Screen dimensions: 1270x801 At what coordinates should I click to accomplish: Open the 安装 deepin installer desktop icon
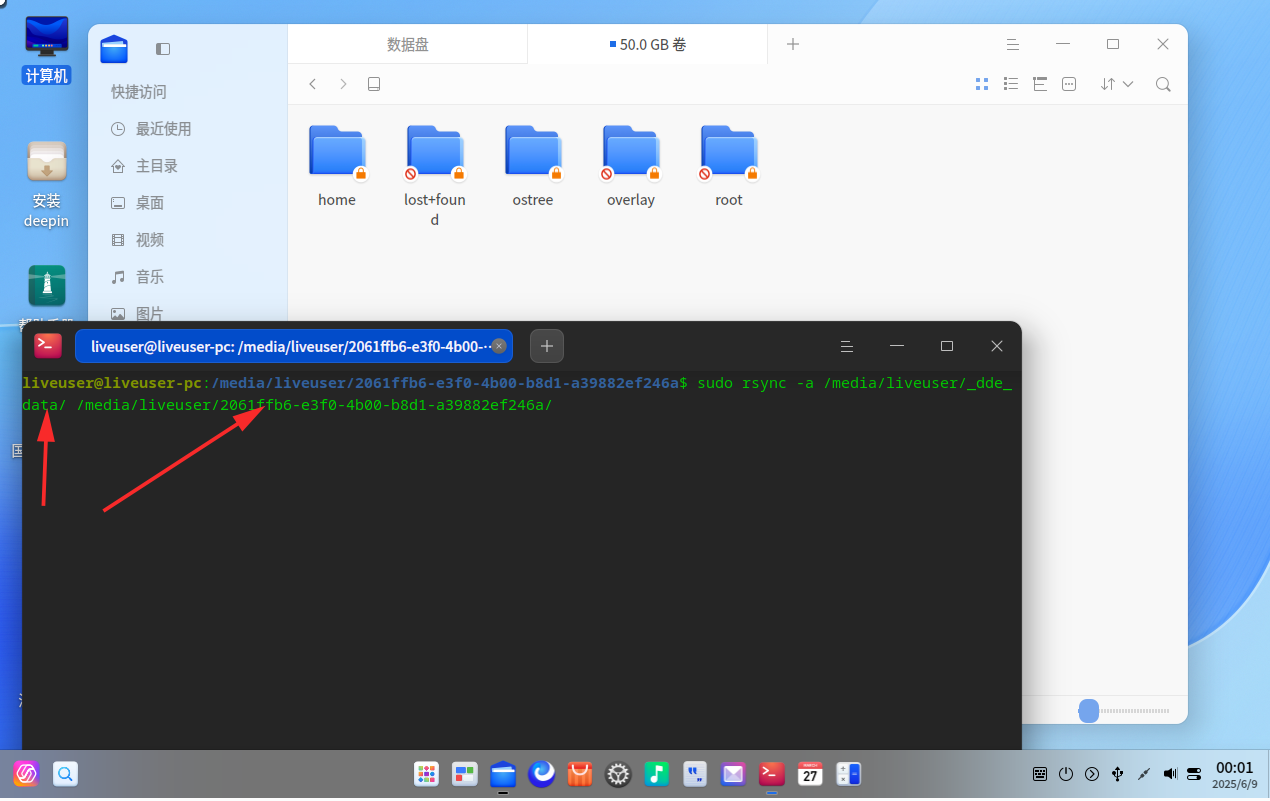point(46,185)
